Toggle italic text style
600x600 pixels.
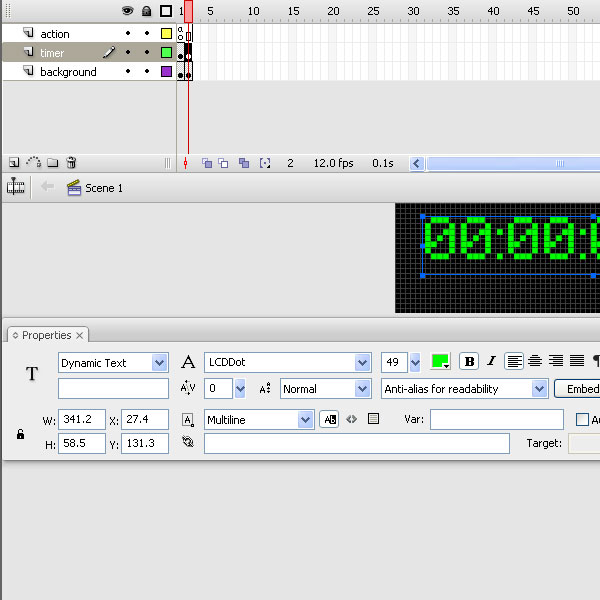(491, 361)
